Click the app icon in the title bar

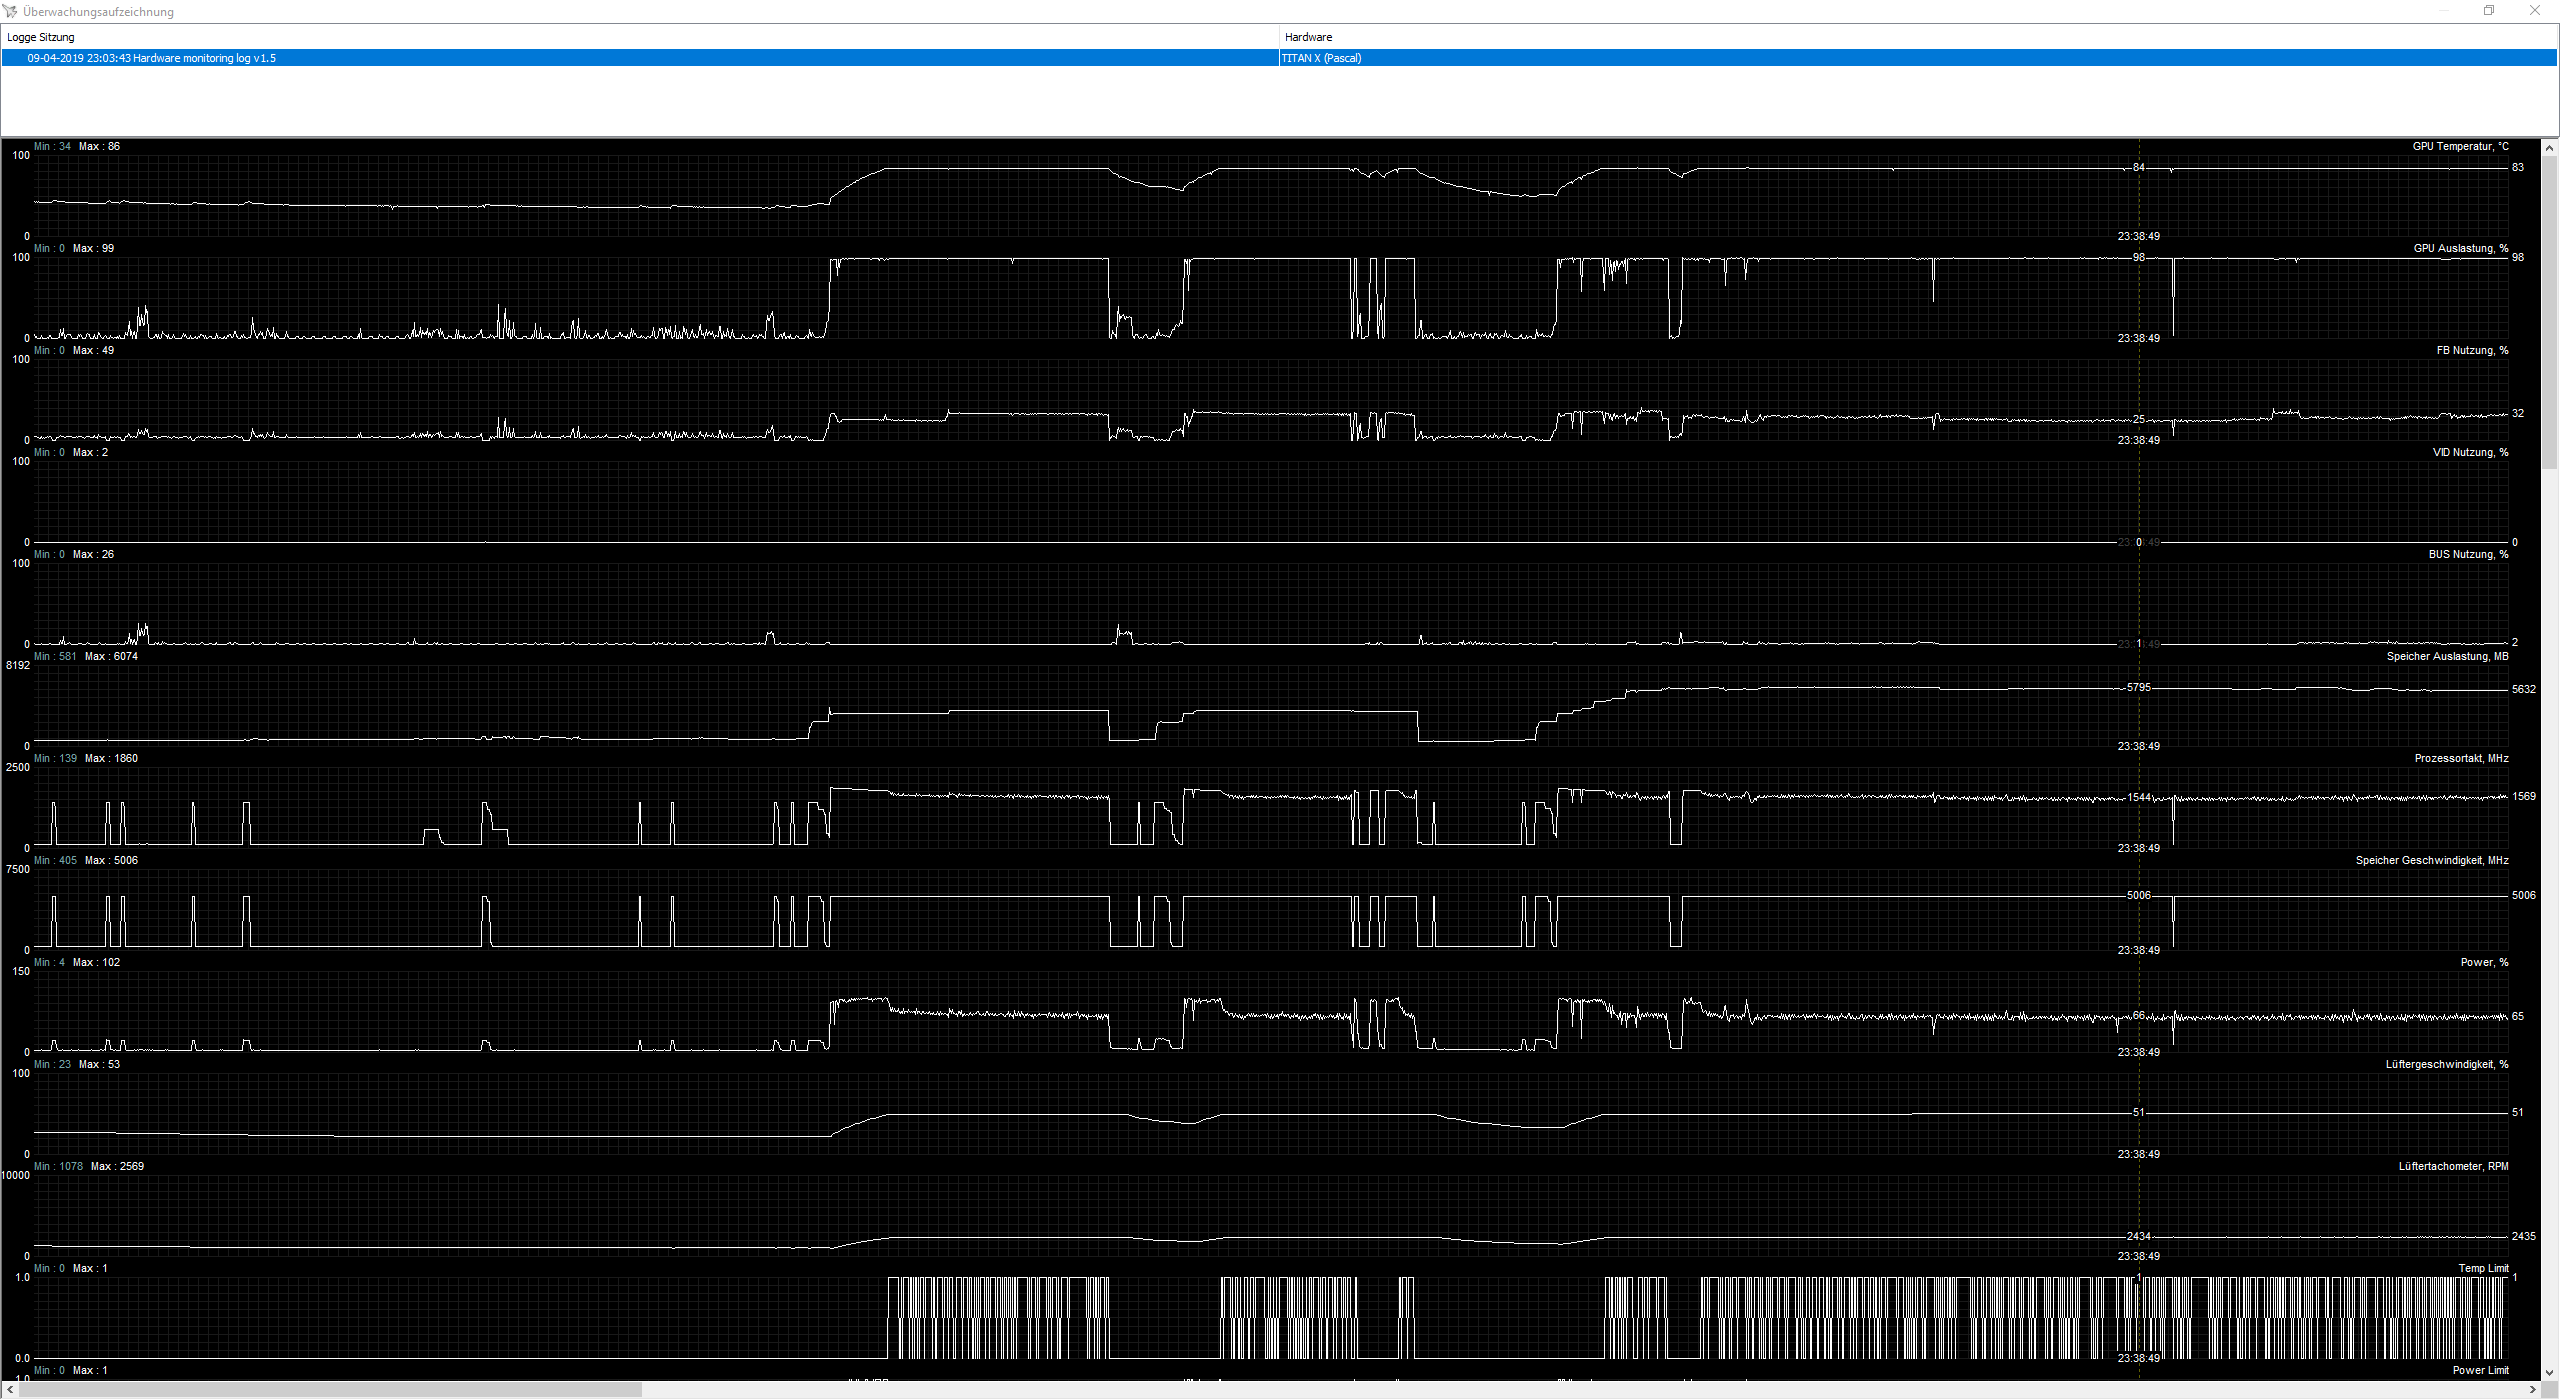tap(11, 11)
